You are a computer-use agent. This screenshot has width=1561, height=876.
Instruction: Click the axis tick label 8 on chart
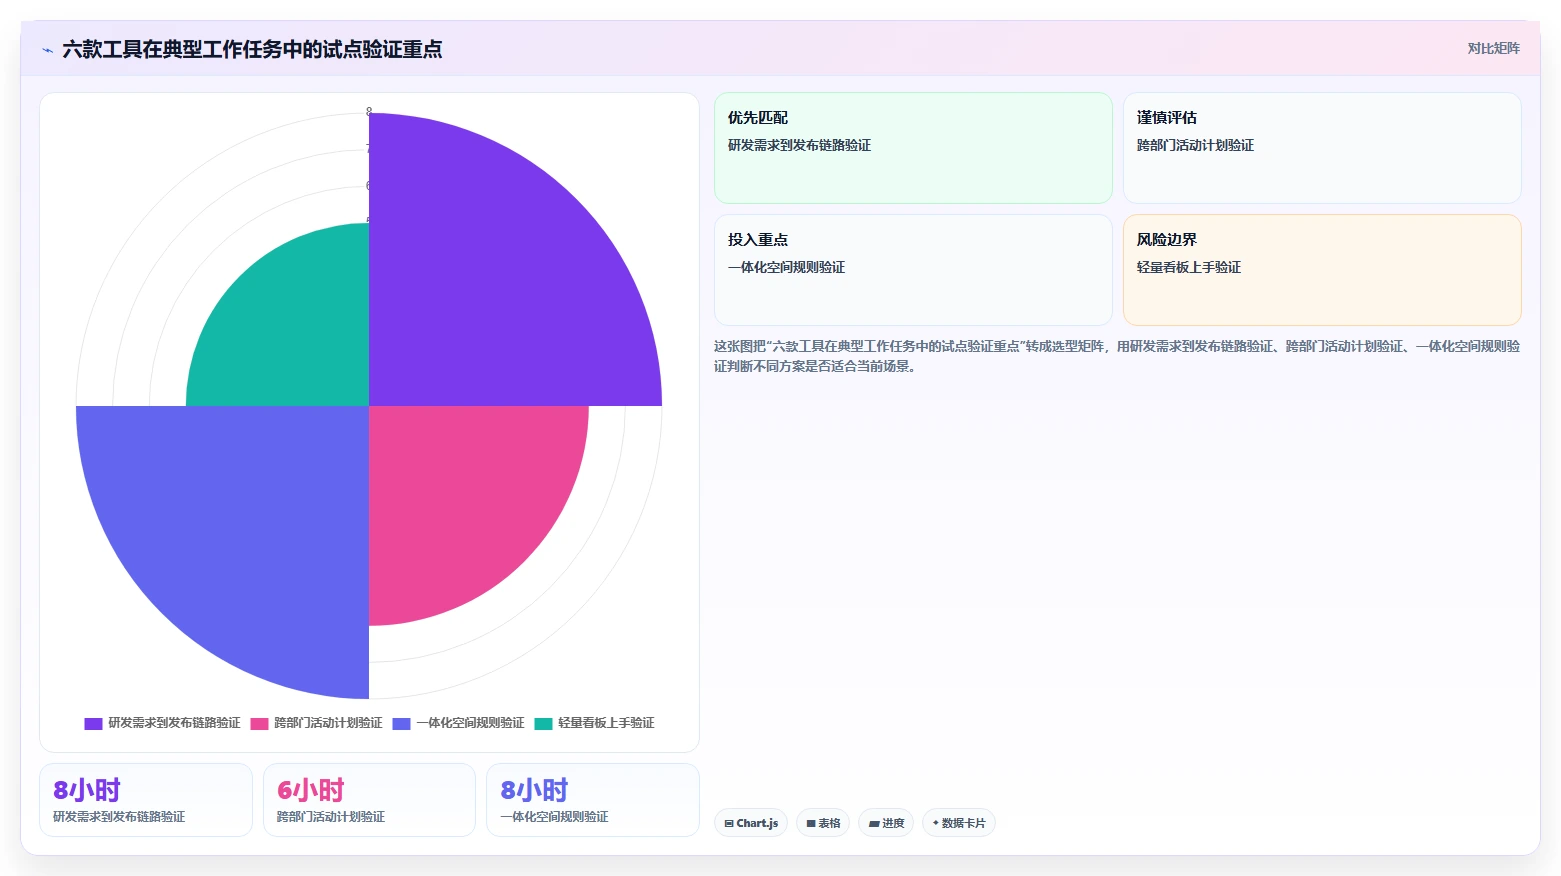coord(369,112)
